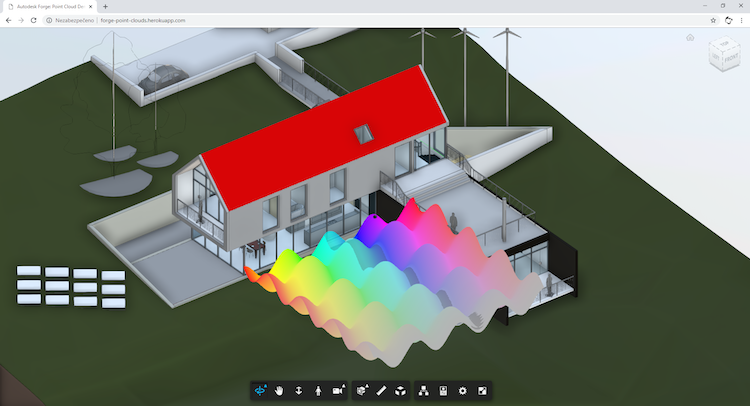Click the ViewCube FRONT face
750x406 pixels.
click(731, 59)
